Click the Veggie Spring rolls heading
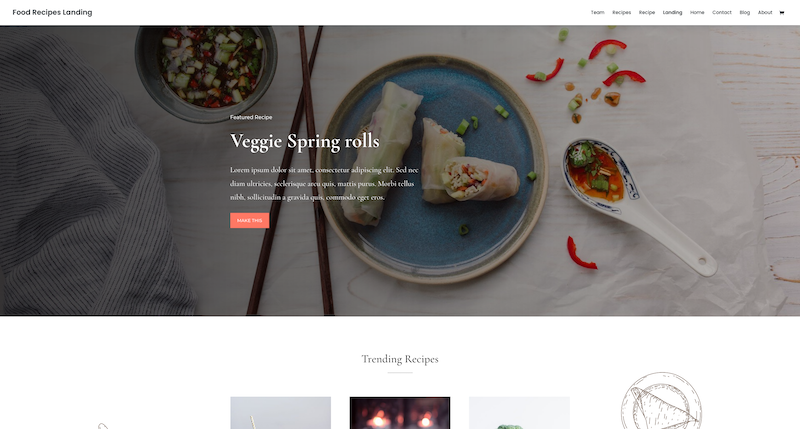Screen dimensions: 800x429 [x=305, y=141]
